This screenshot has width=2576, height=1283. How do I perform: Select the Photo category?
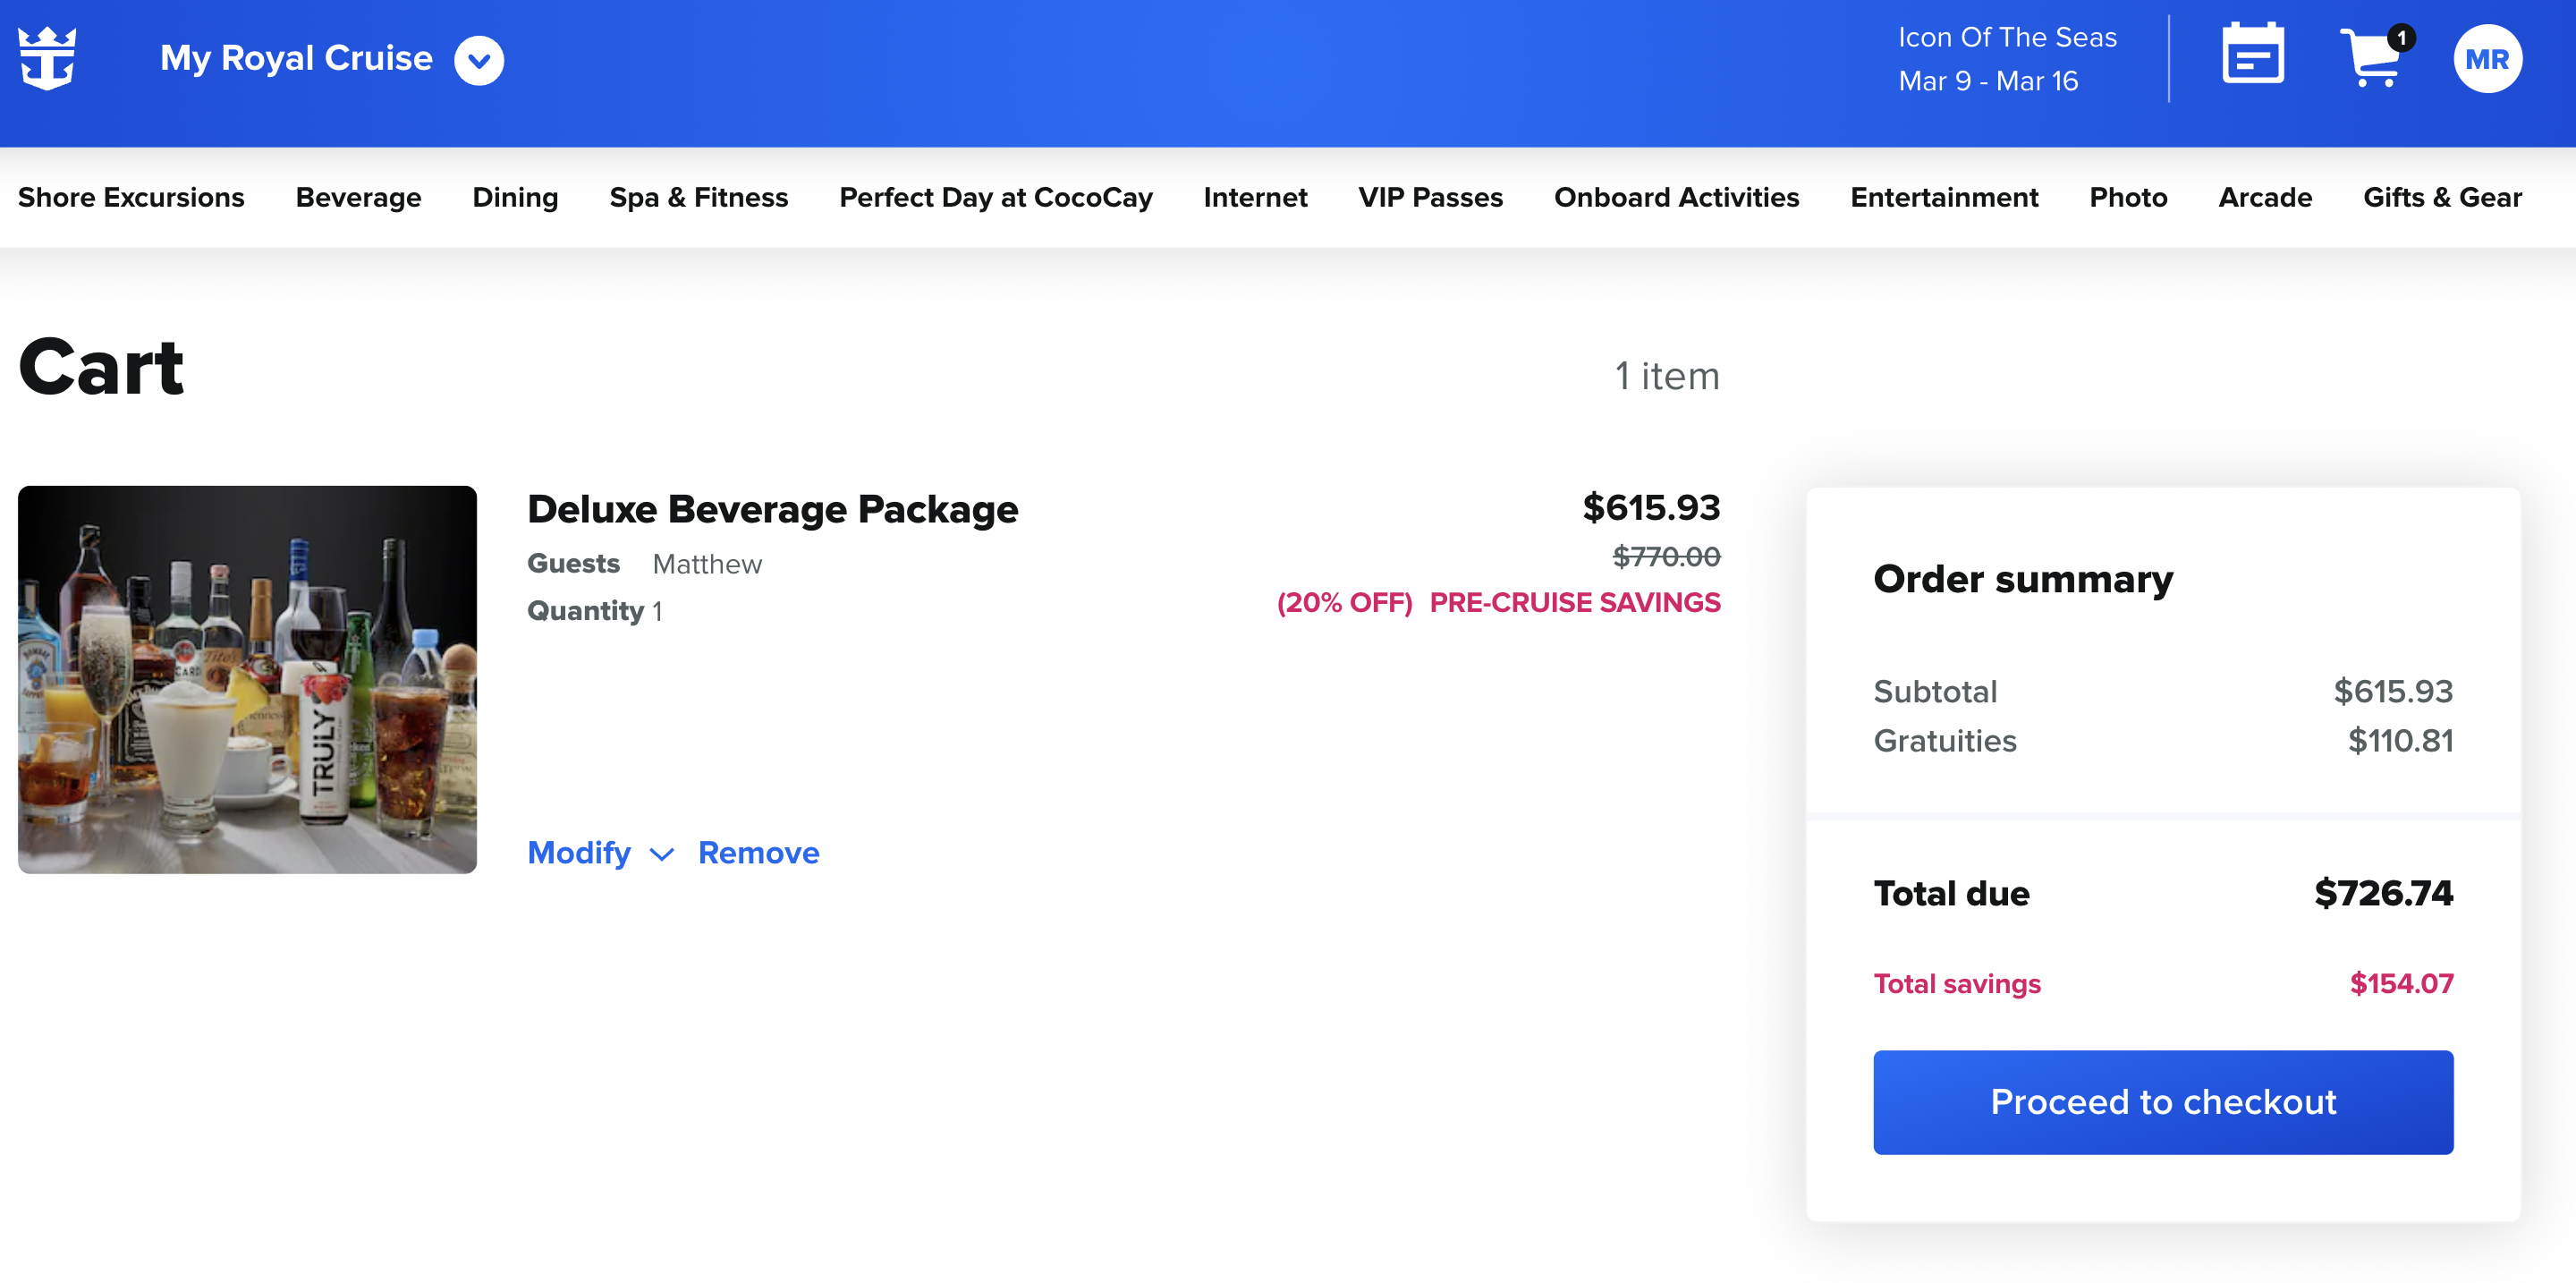click(2127, 197)
